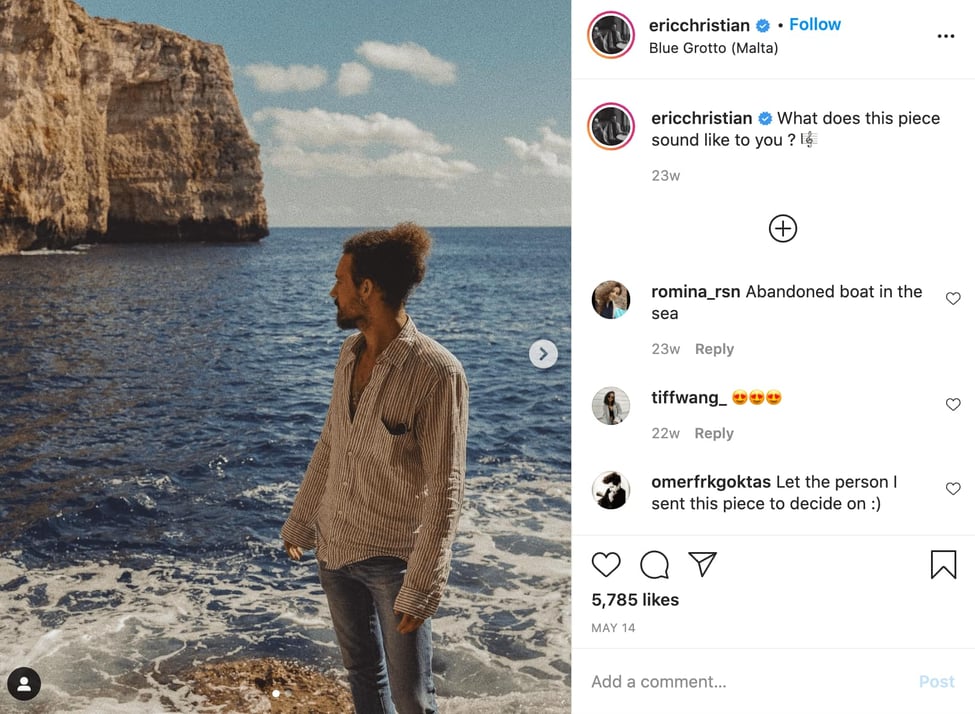View the 5,785 likes list
The height and width of the screenshot is (714, 975).
[x=635, y=600]
